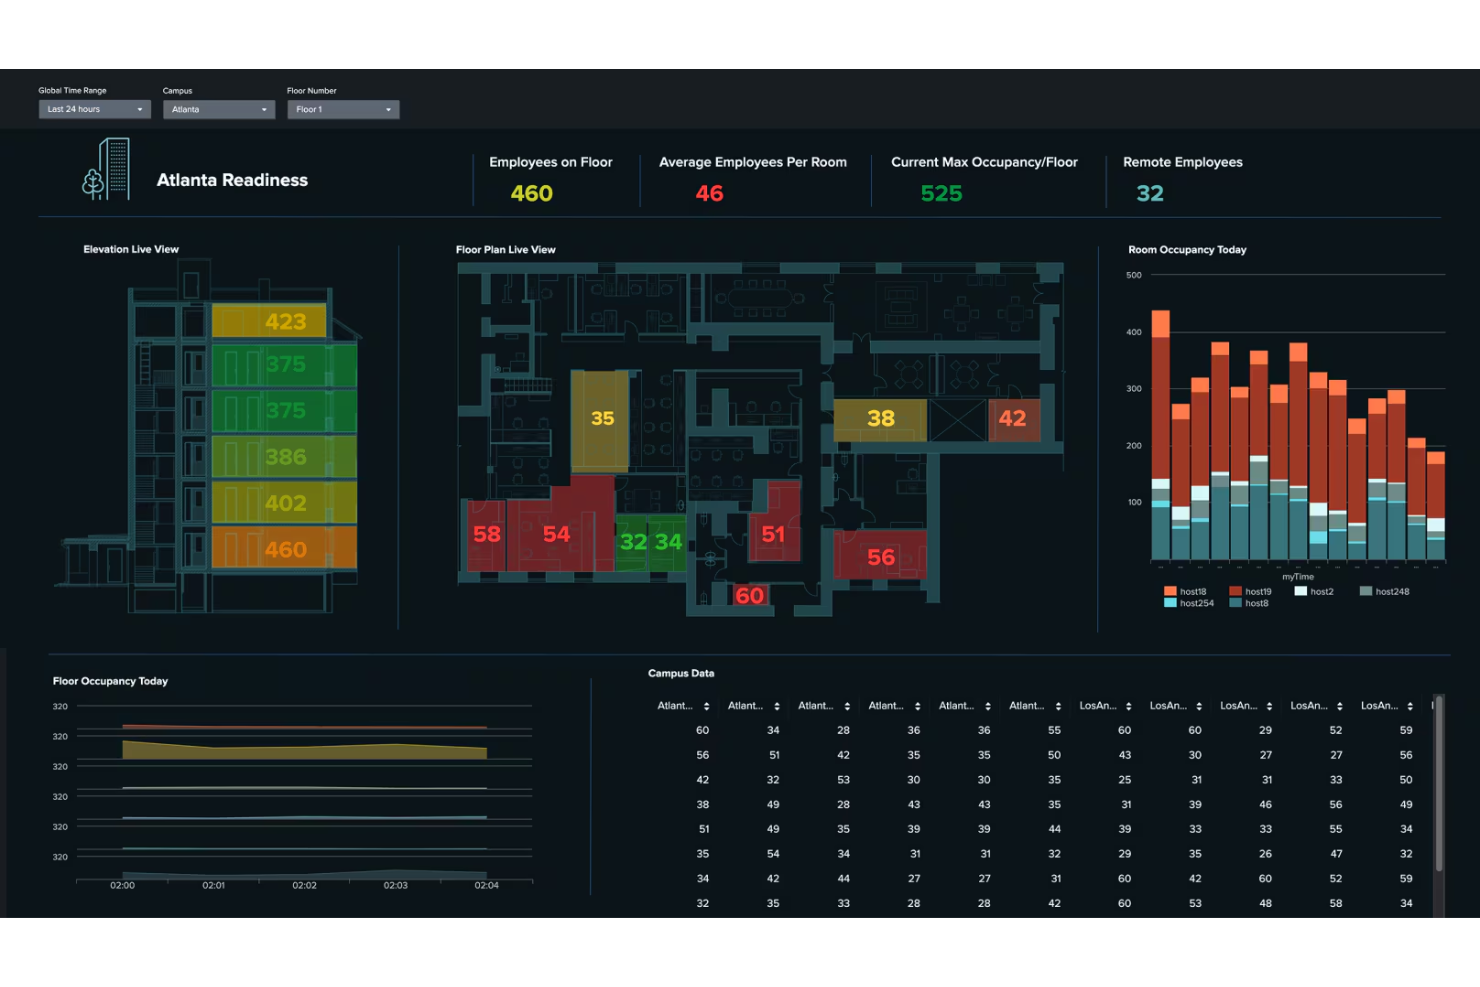Click the Remote Employees value 32
Viewport: 1480px width, 987px height.
click(x=1148, y=193)
